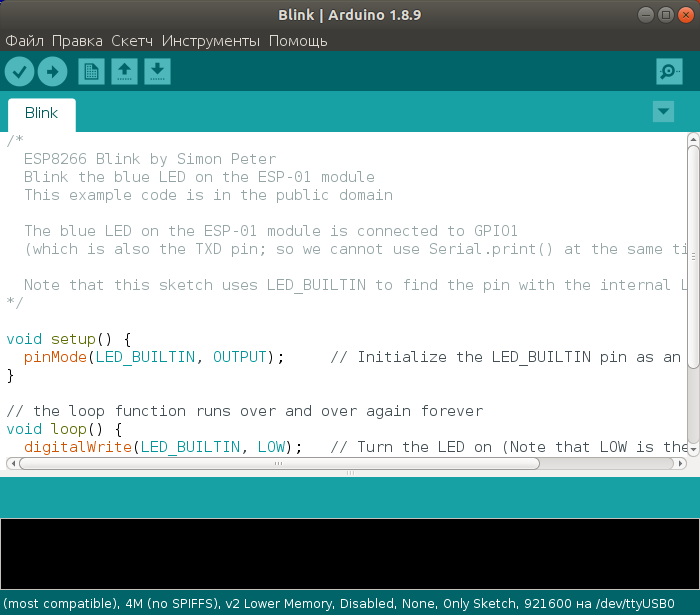Click the horizontal scroll-right arrow

click(x=680, y=464)
